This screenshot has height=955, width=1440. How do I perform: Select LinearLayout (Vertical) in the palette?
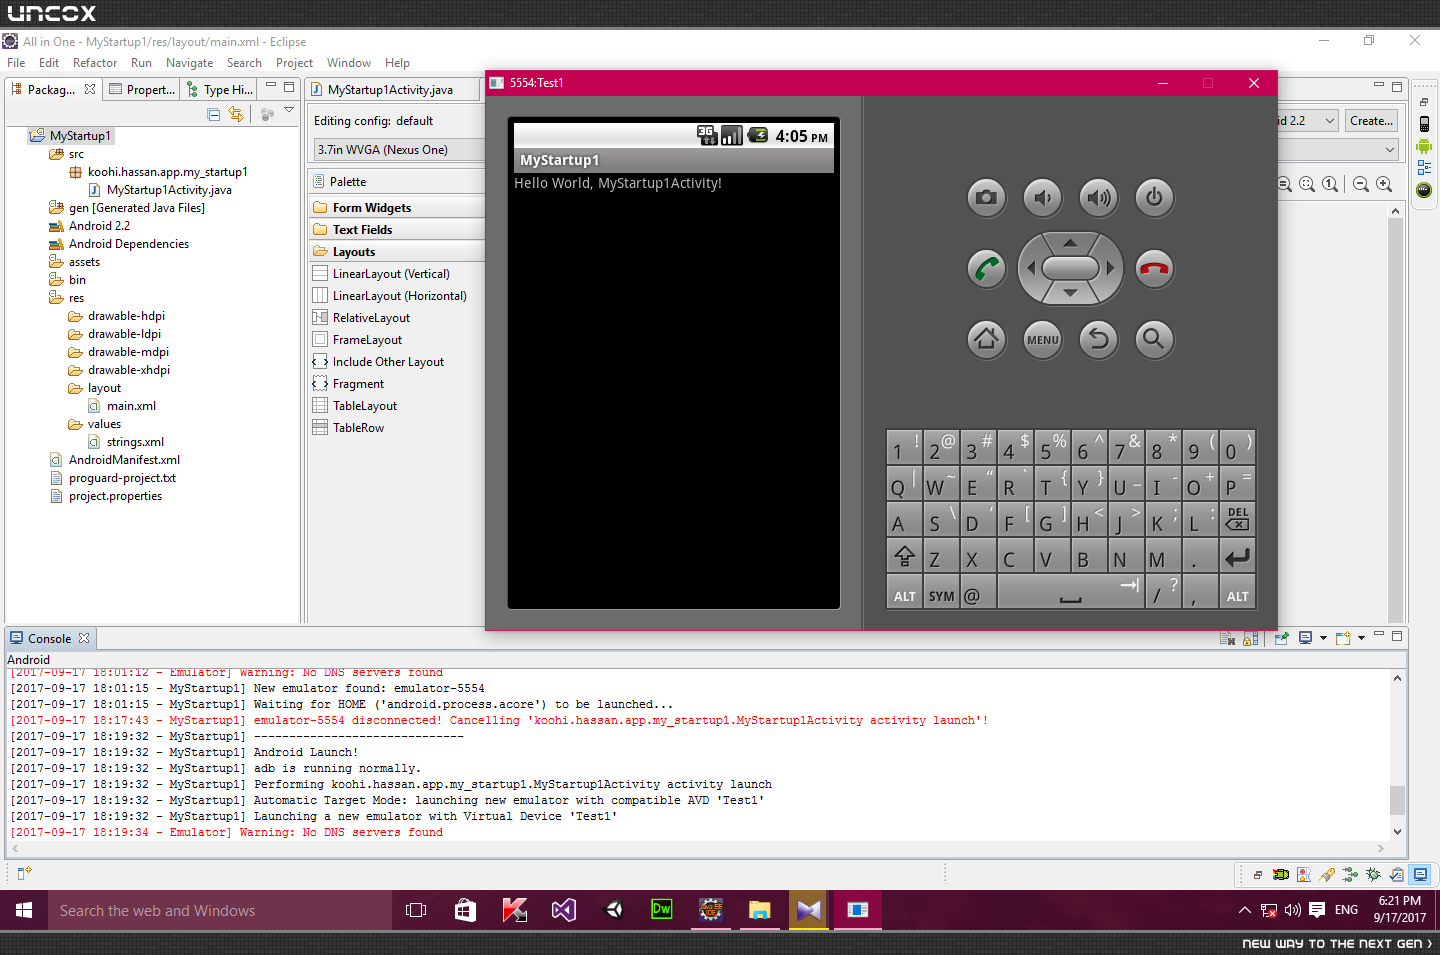point(391,274)
